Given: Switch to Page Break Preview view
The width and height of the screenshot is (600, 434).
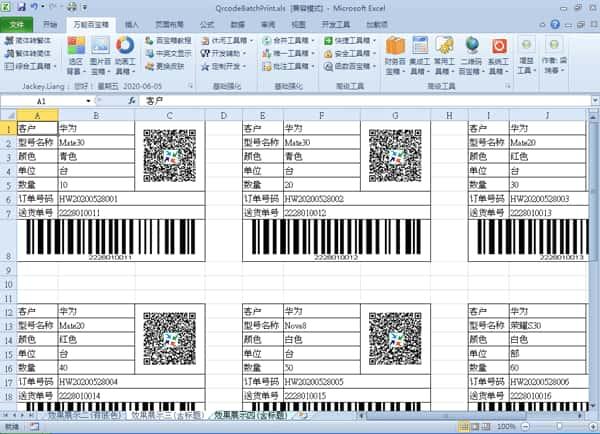Looking at the screenshot, I should [486, 426].
